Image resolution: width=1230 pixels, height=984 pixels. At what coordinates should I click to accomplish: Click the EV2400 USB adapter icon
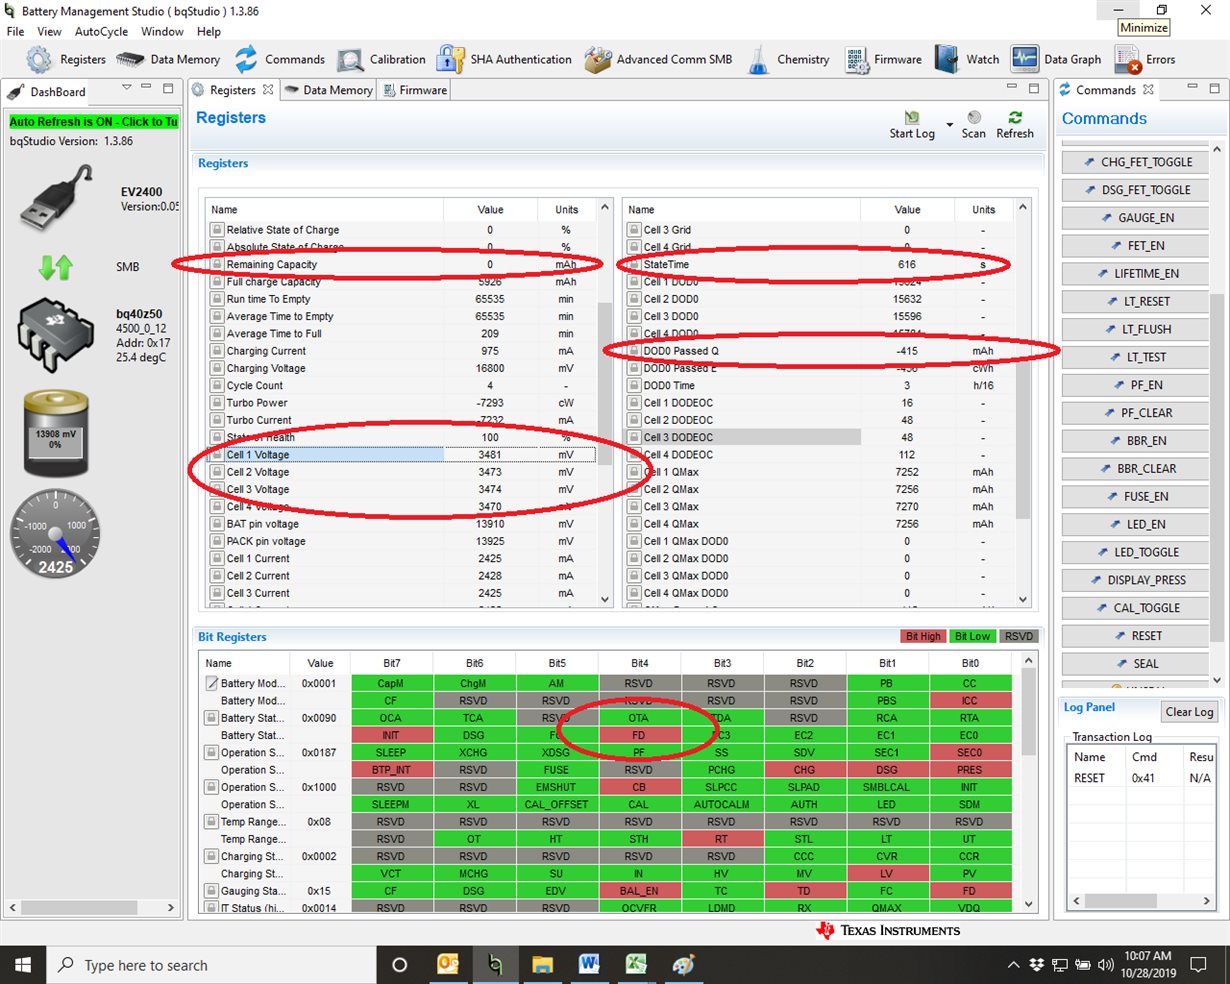coord(57,197)
